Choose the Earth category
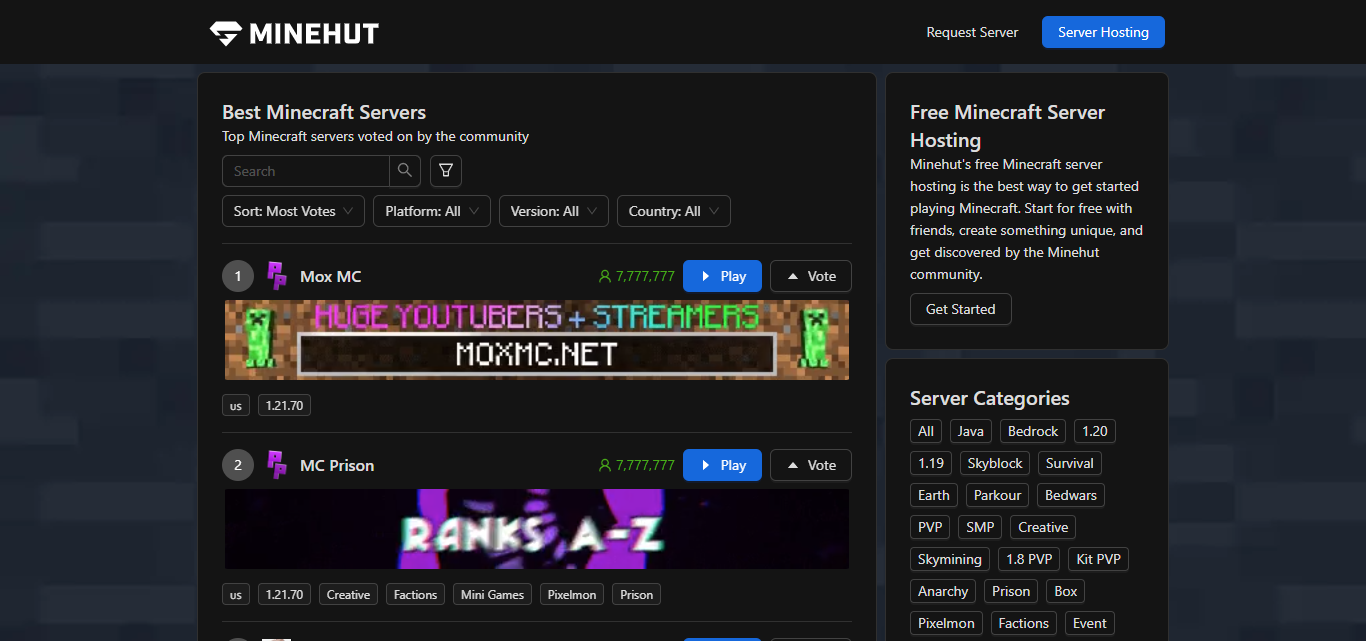 coord(934,495)
